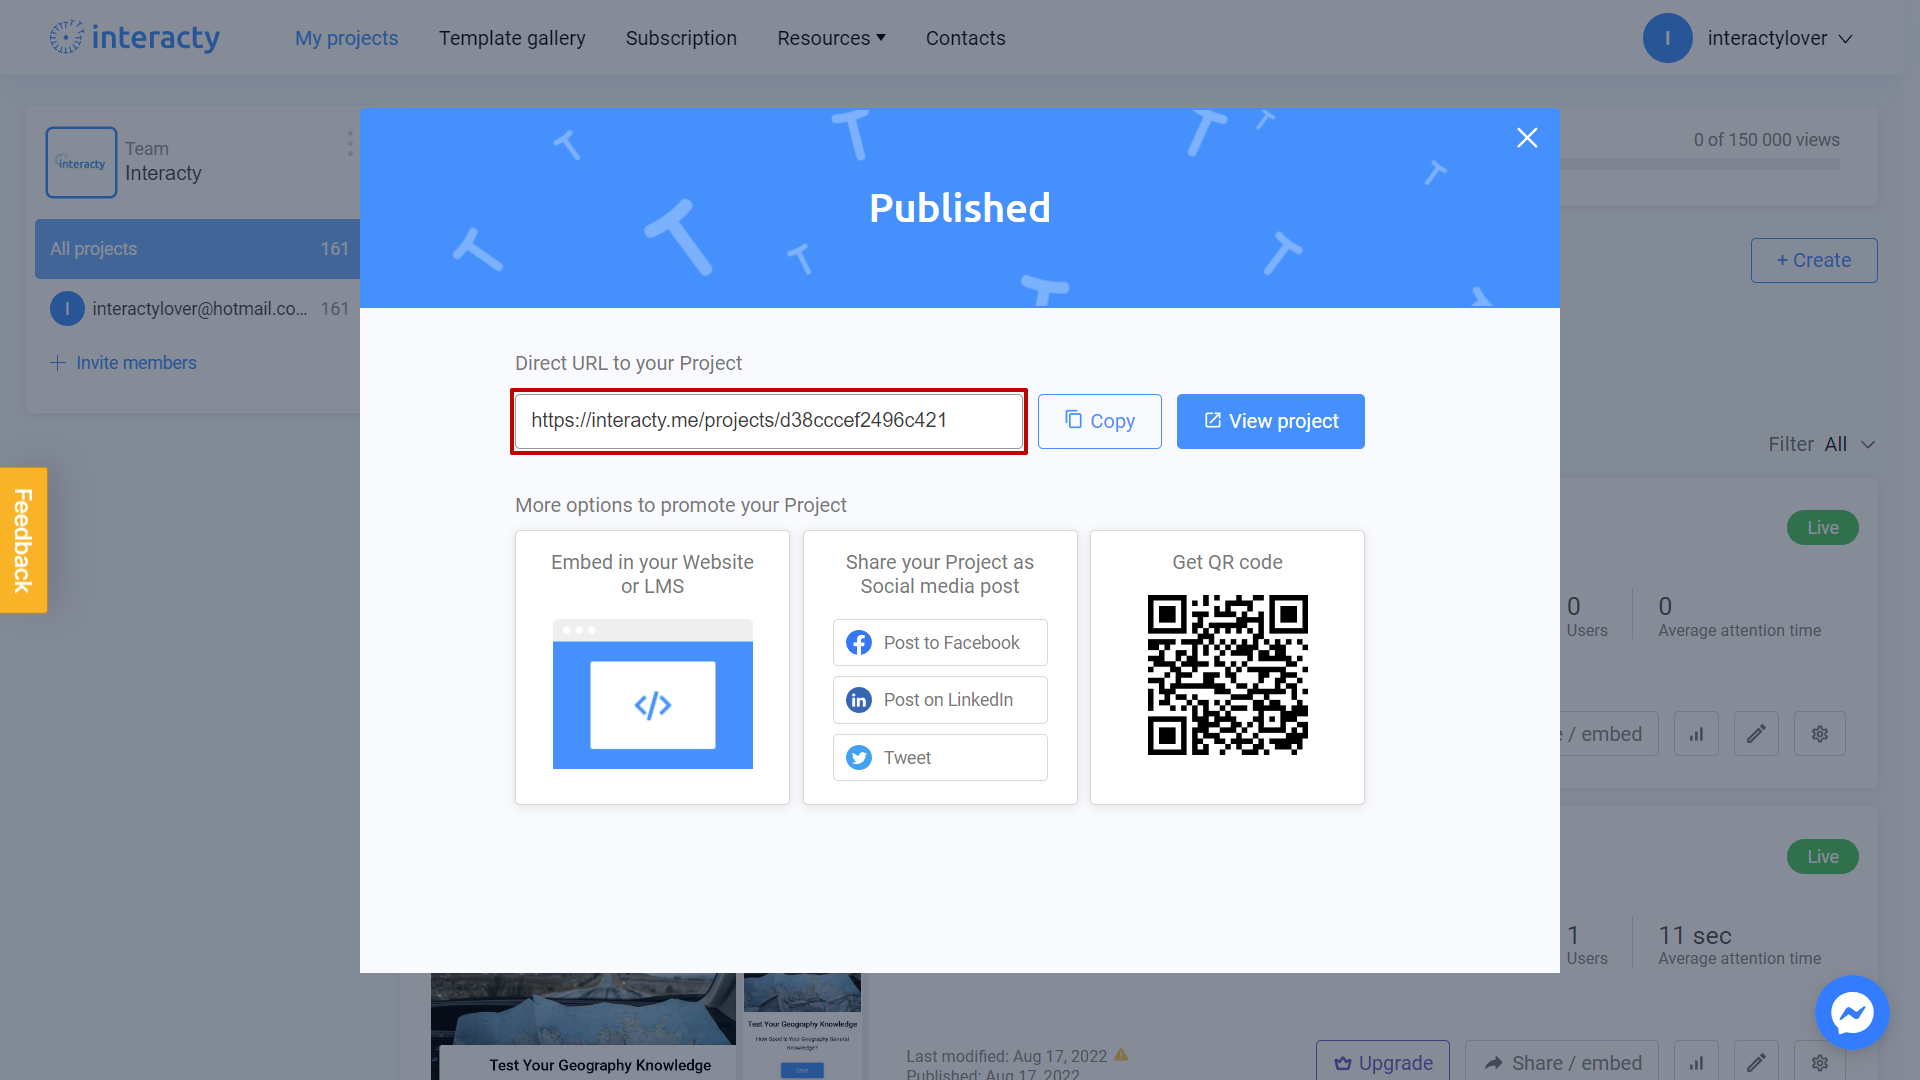Viewport: 1920px width, 1080px height.
Task: Expand the Resources dropdown menu
Action: click(831, 38)
